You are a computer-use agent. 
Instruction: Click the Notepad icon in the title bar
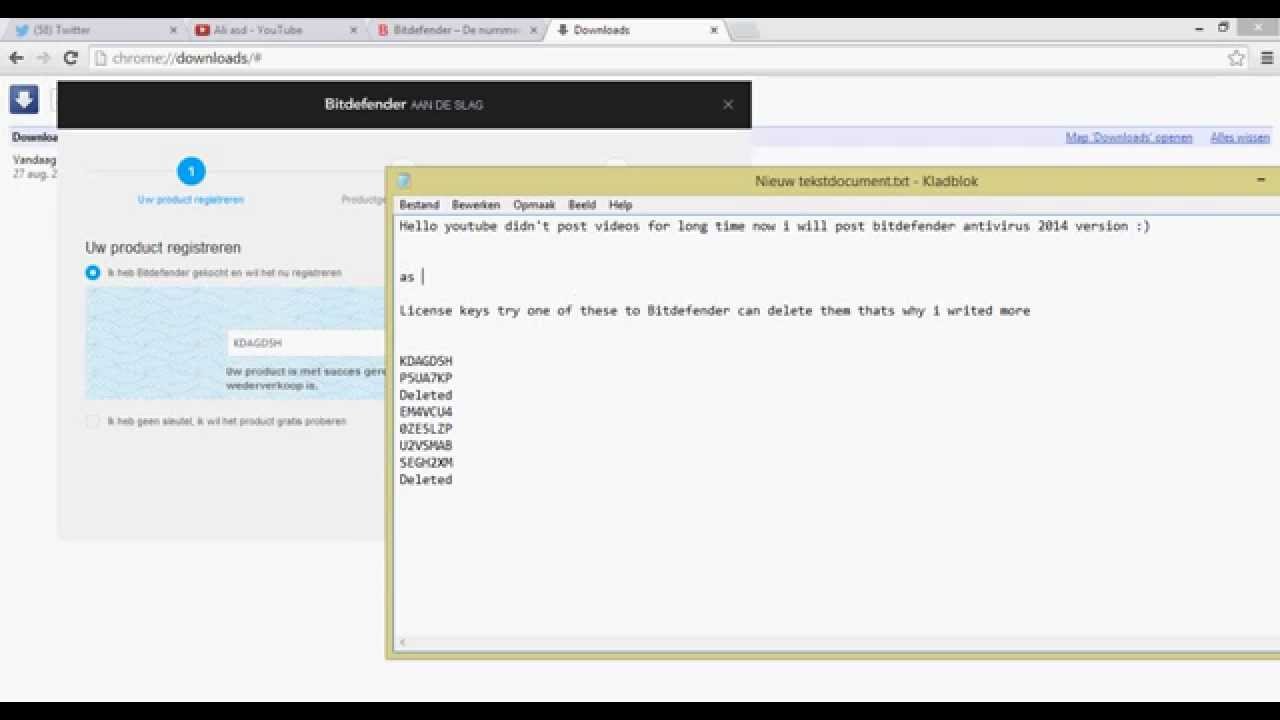tap(403, 181)
